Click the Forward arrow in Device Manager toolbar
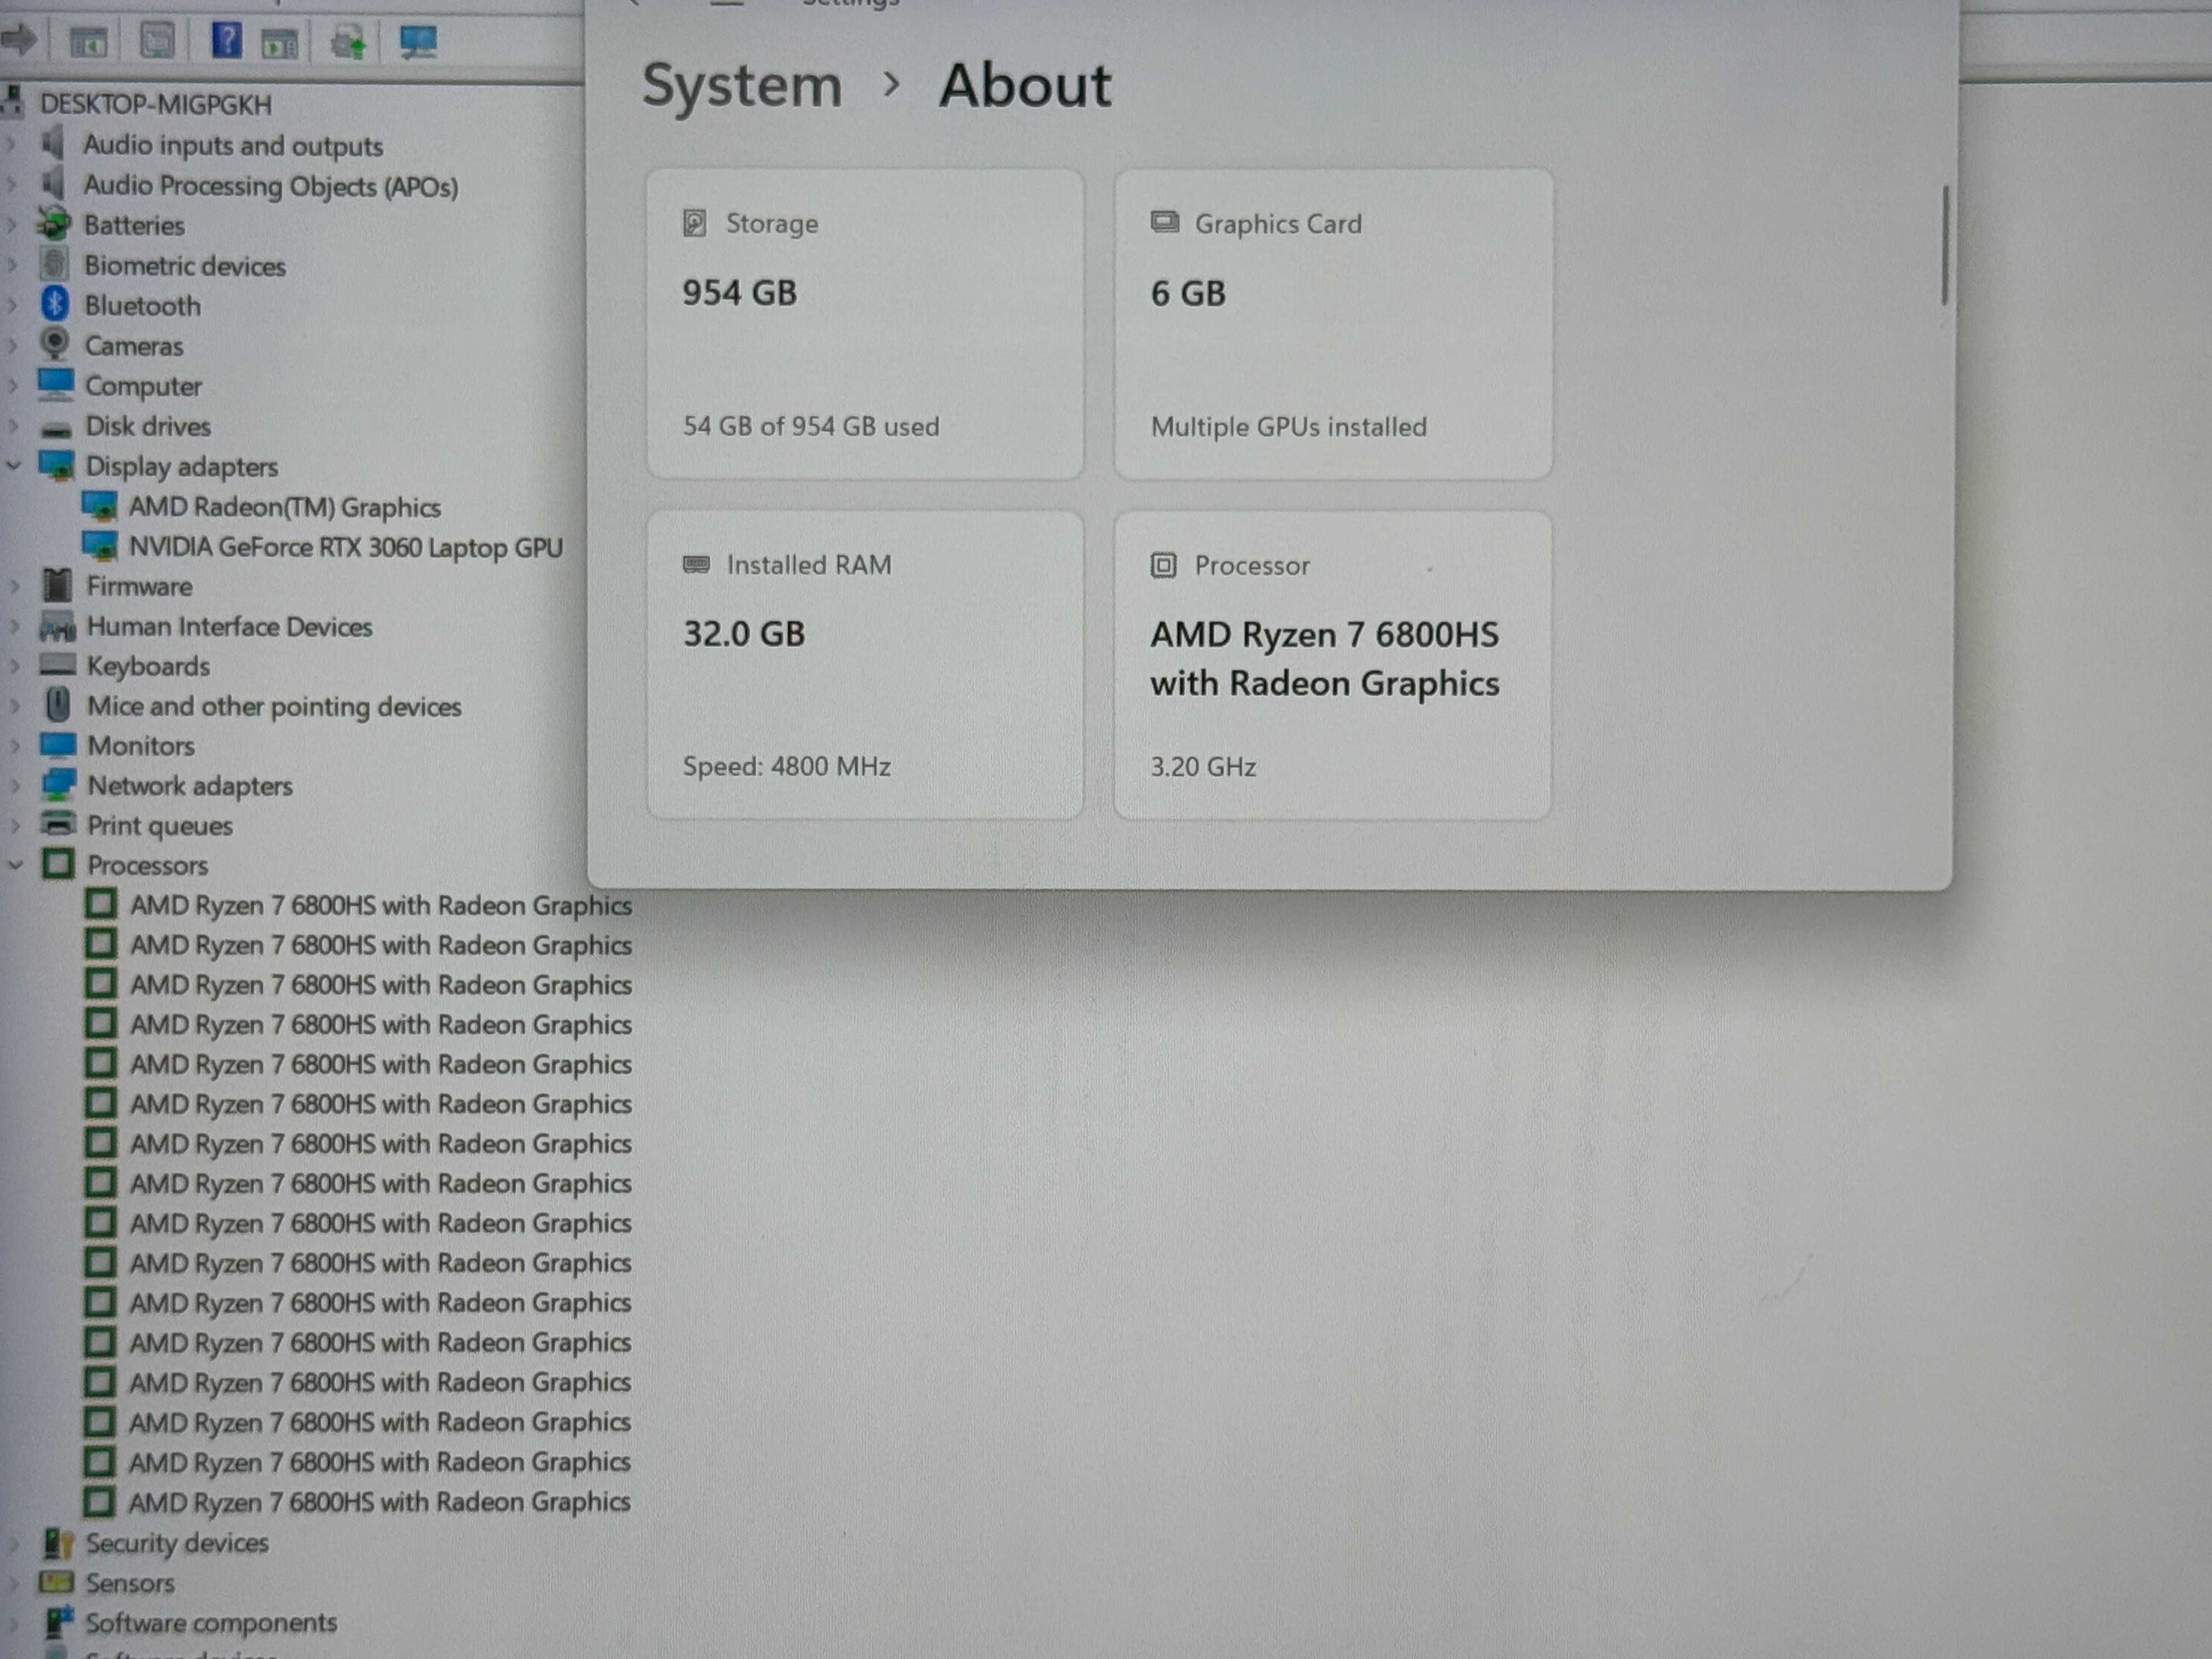Image resolution: width=2212 pixels, height=1659 pixels. coord(19,40)
